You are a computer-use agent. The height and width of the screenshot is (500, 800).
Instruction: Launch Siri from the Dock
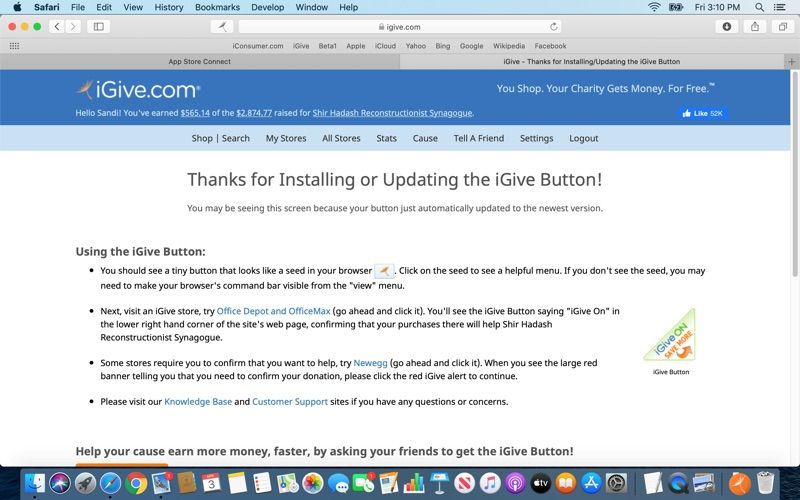click(61, 483)
